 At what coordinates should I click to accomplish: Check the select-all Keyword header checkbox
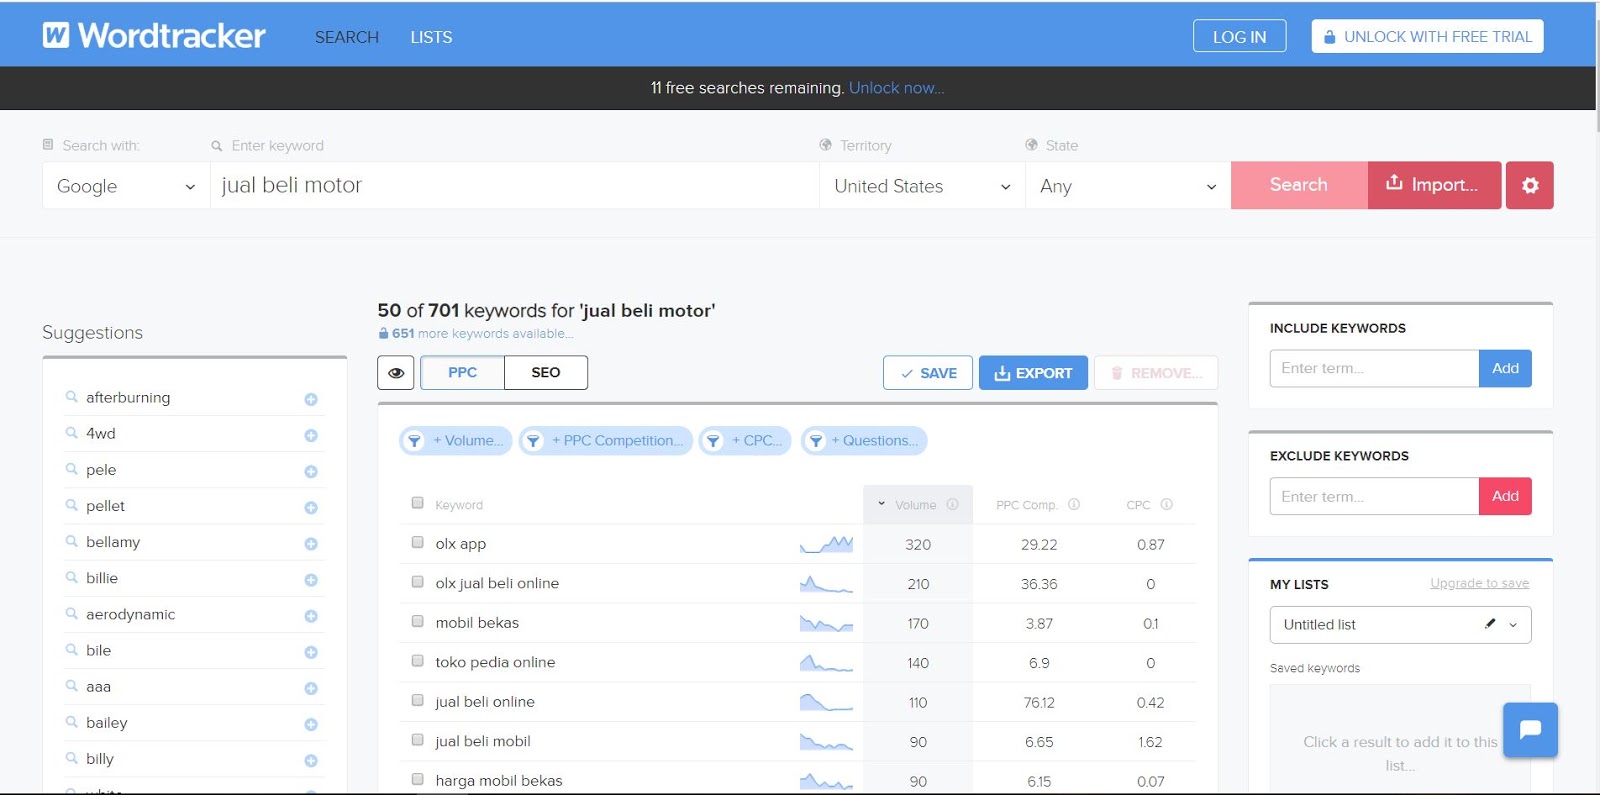pos(418,503)
